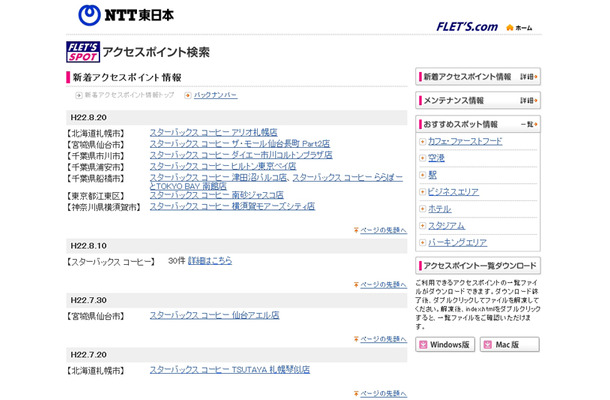The height and width of the screenshot is (400, 610).
Task: Select スタジアム category
Action: coord(447,226)
